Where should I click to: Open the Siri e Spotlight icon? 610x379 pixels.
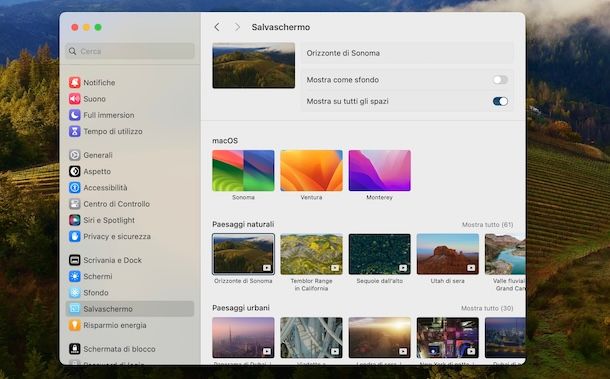pos(75,220)
